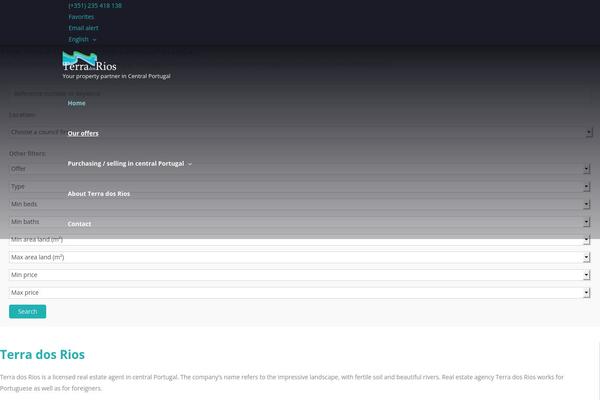600x400 pixels.
Task: Open the Type dropdown
Action: click(x=300, y=186)
